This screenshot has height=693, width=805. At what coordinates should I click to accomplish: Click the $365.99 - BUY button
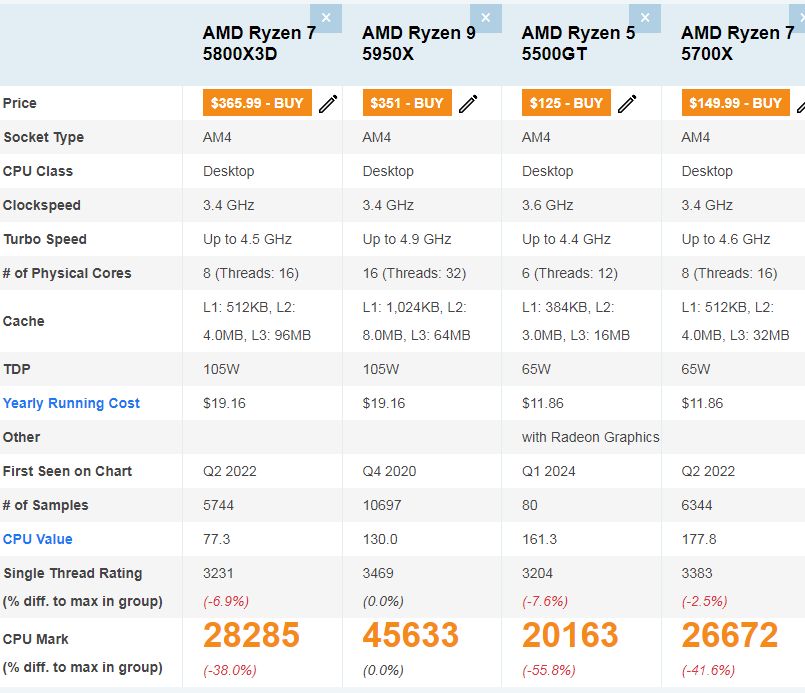(x=257, y=103)
